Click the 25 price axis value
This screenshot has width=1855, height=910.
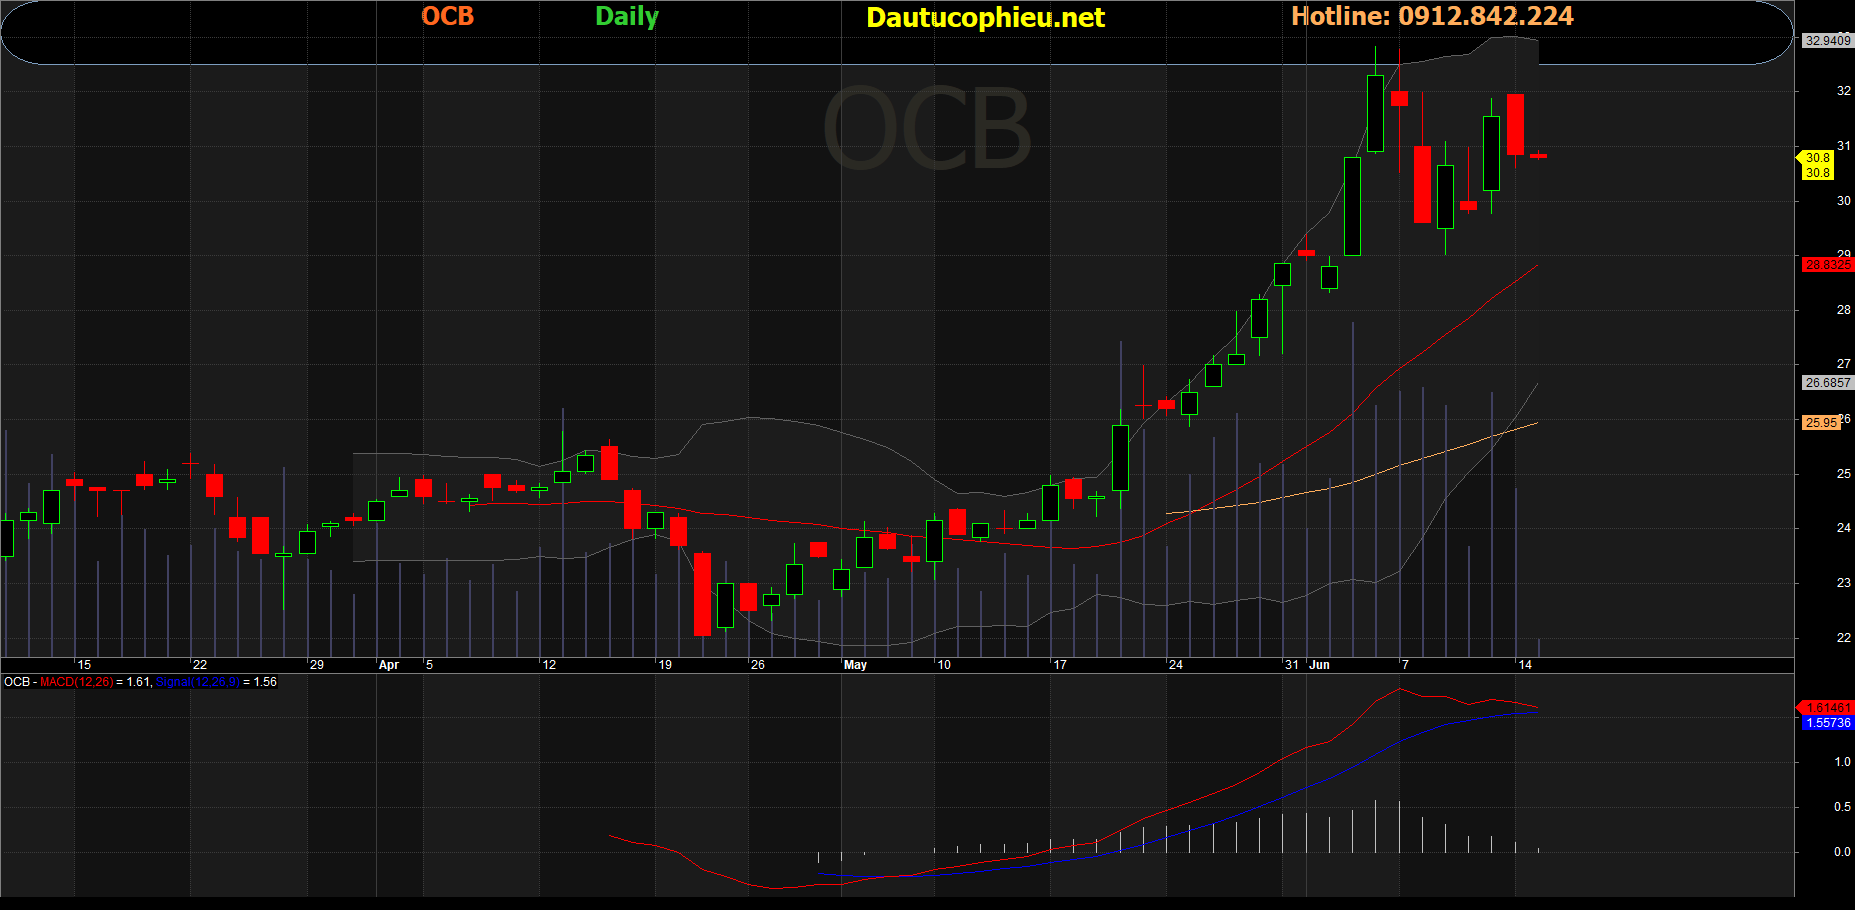tap(1843, 474)
